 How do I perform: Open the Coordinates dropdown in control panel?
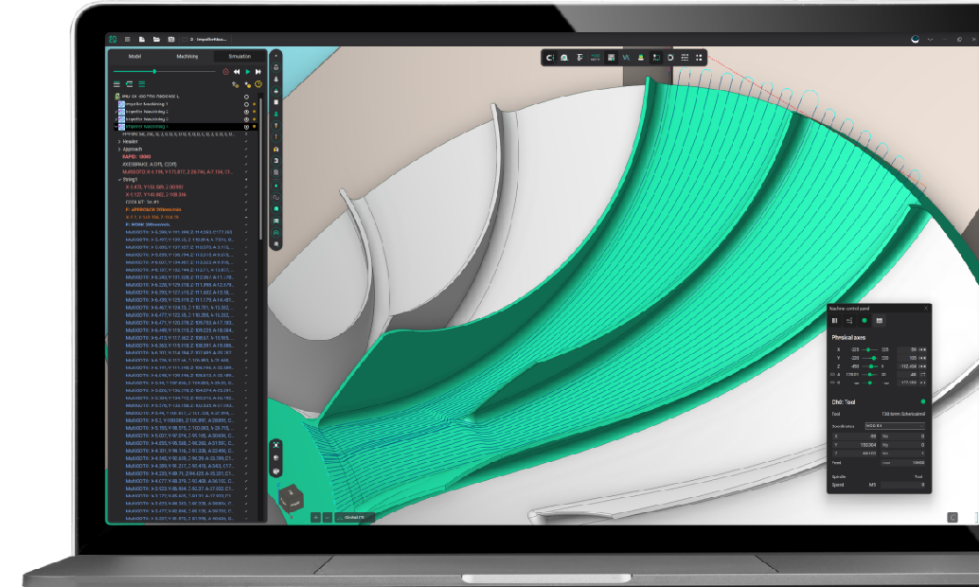[x=894, y=425]
